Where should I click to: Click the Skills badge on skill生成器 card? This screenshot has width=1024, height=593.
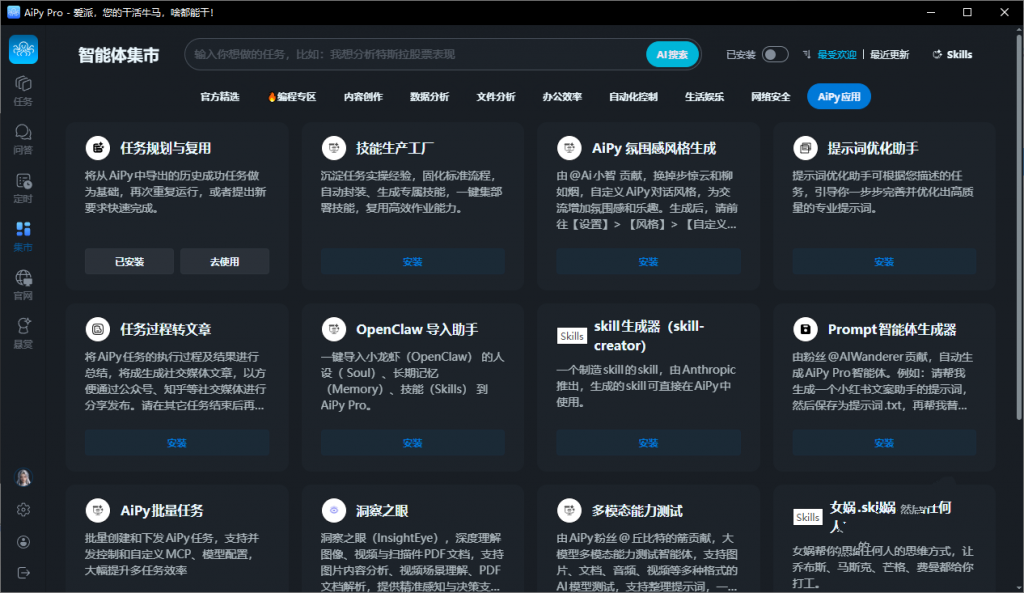click(571, 336)
